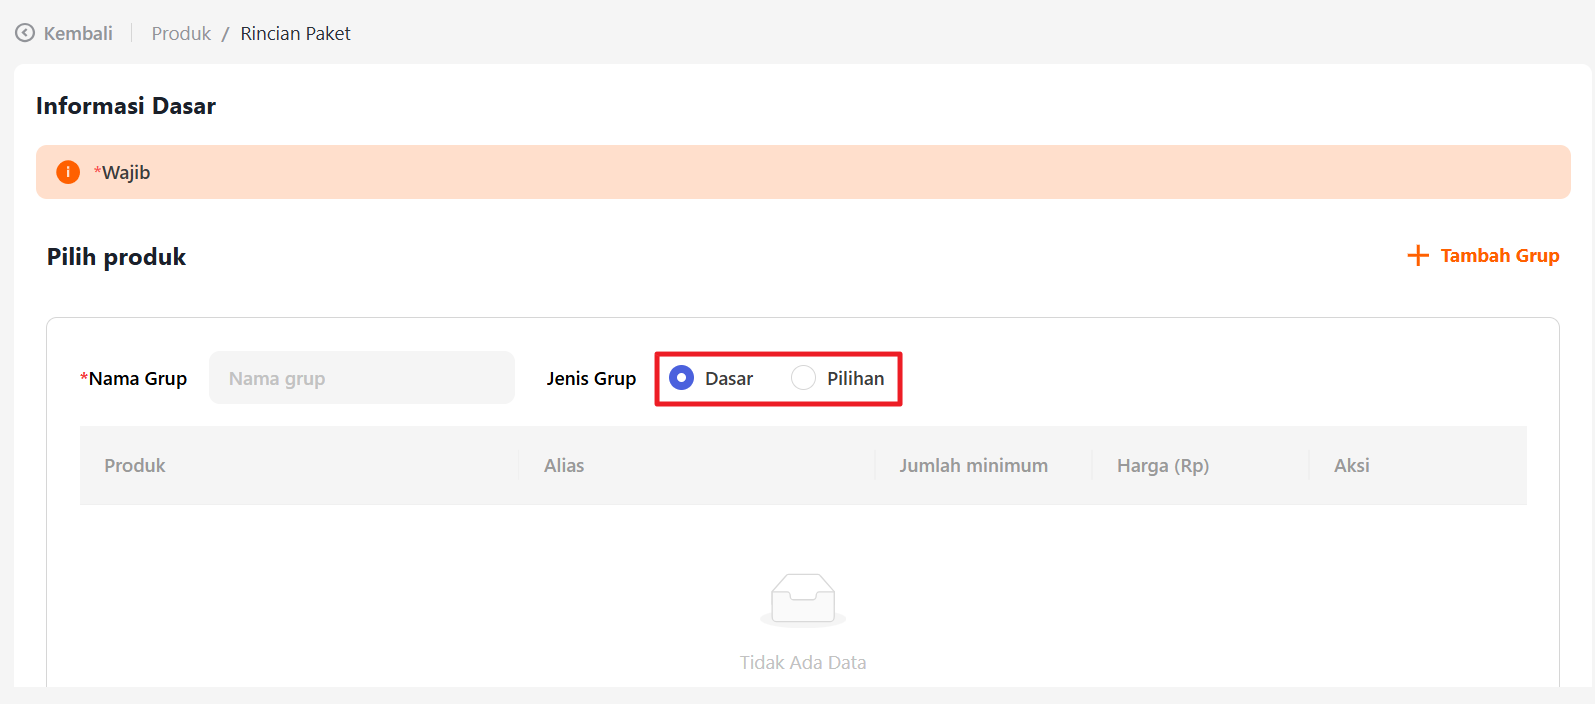
Task: Click the empty inbox illustration icon
Action: [x=802, y=600]
